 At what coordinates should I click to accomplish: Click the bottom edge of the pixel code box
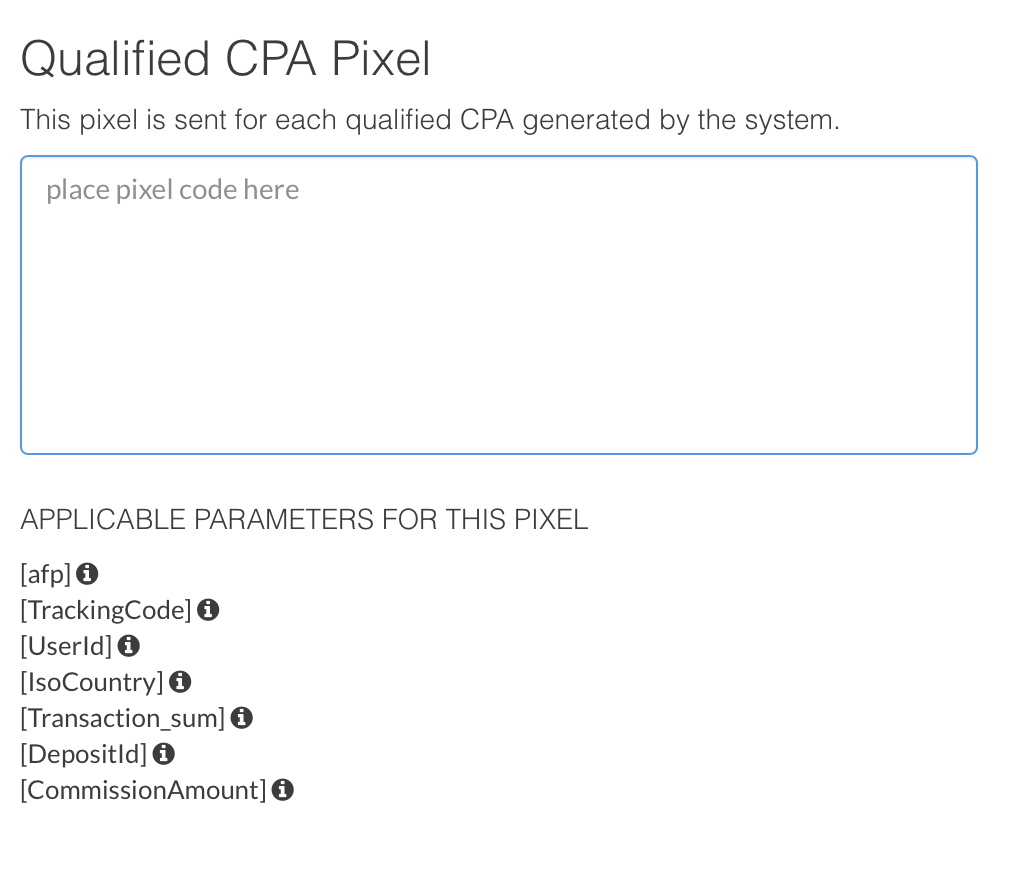click(x=499, y=454)
